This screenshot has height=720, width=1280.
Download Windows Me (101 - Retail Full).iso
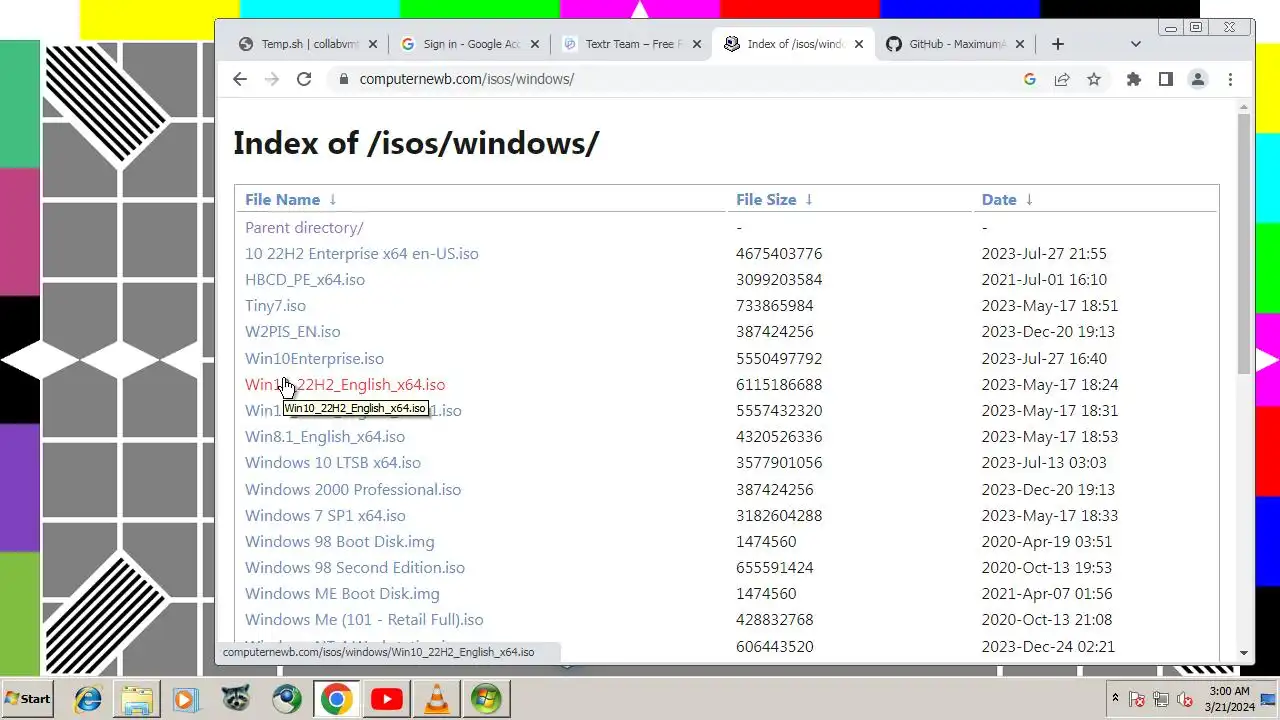tap(364, 620)
